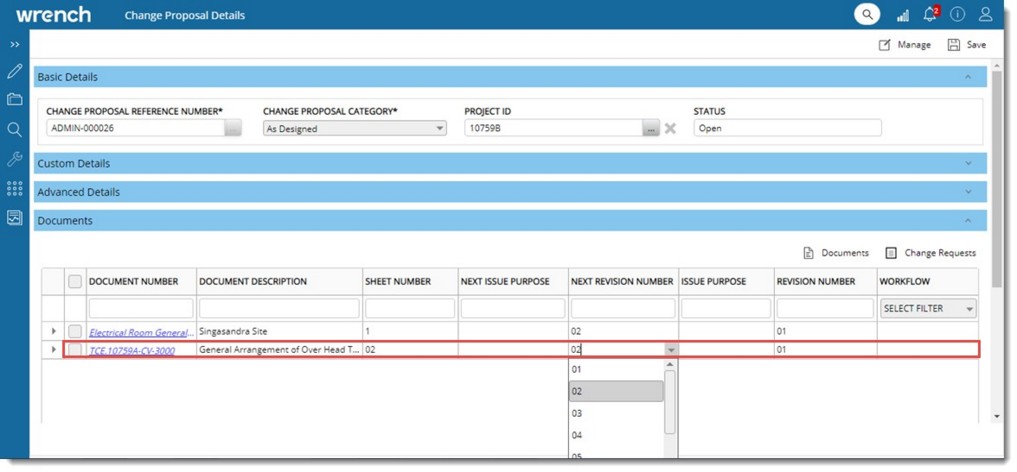
Task: Open the user profile icon
Action: (986, 15)
